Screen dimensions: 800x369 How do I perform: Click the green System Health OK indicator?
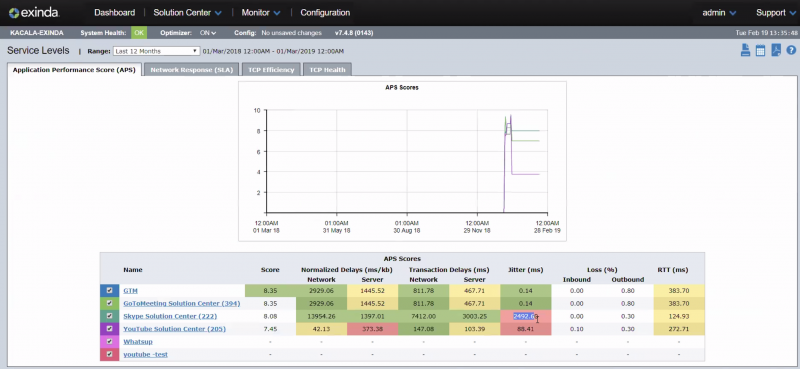(x=139, y=33)
